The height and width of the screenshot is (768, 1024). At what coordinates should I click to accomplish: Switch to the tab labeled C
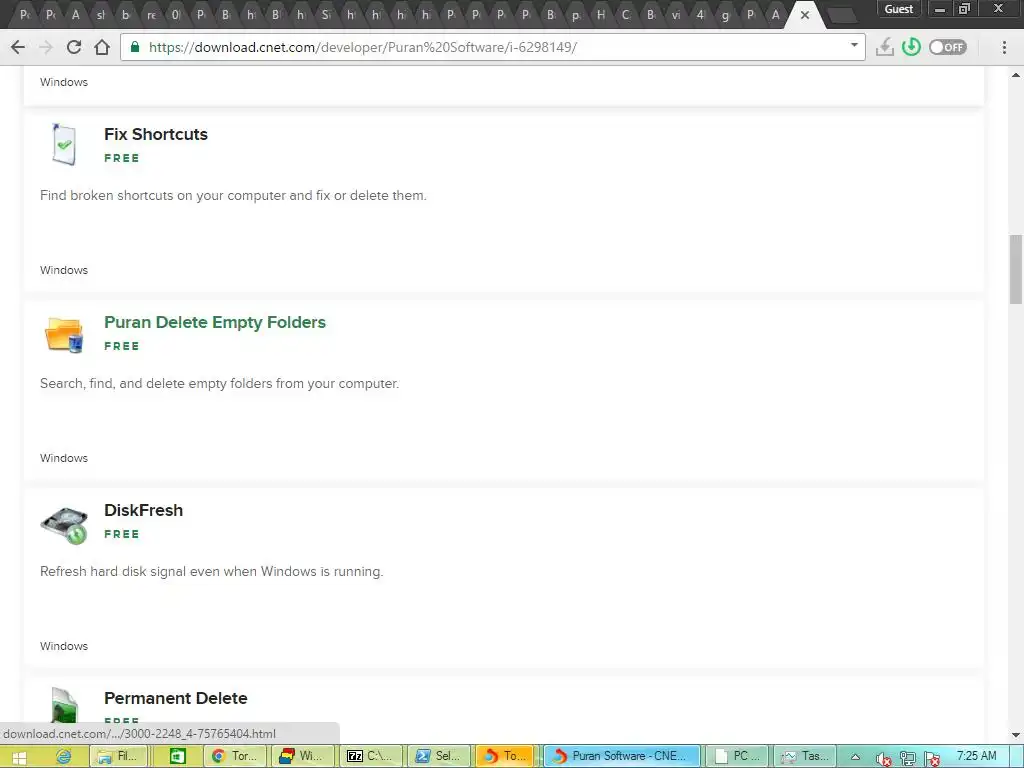coord(626,14)
